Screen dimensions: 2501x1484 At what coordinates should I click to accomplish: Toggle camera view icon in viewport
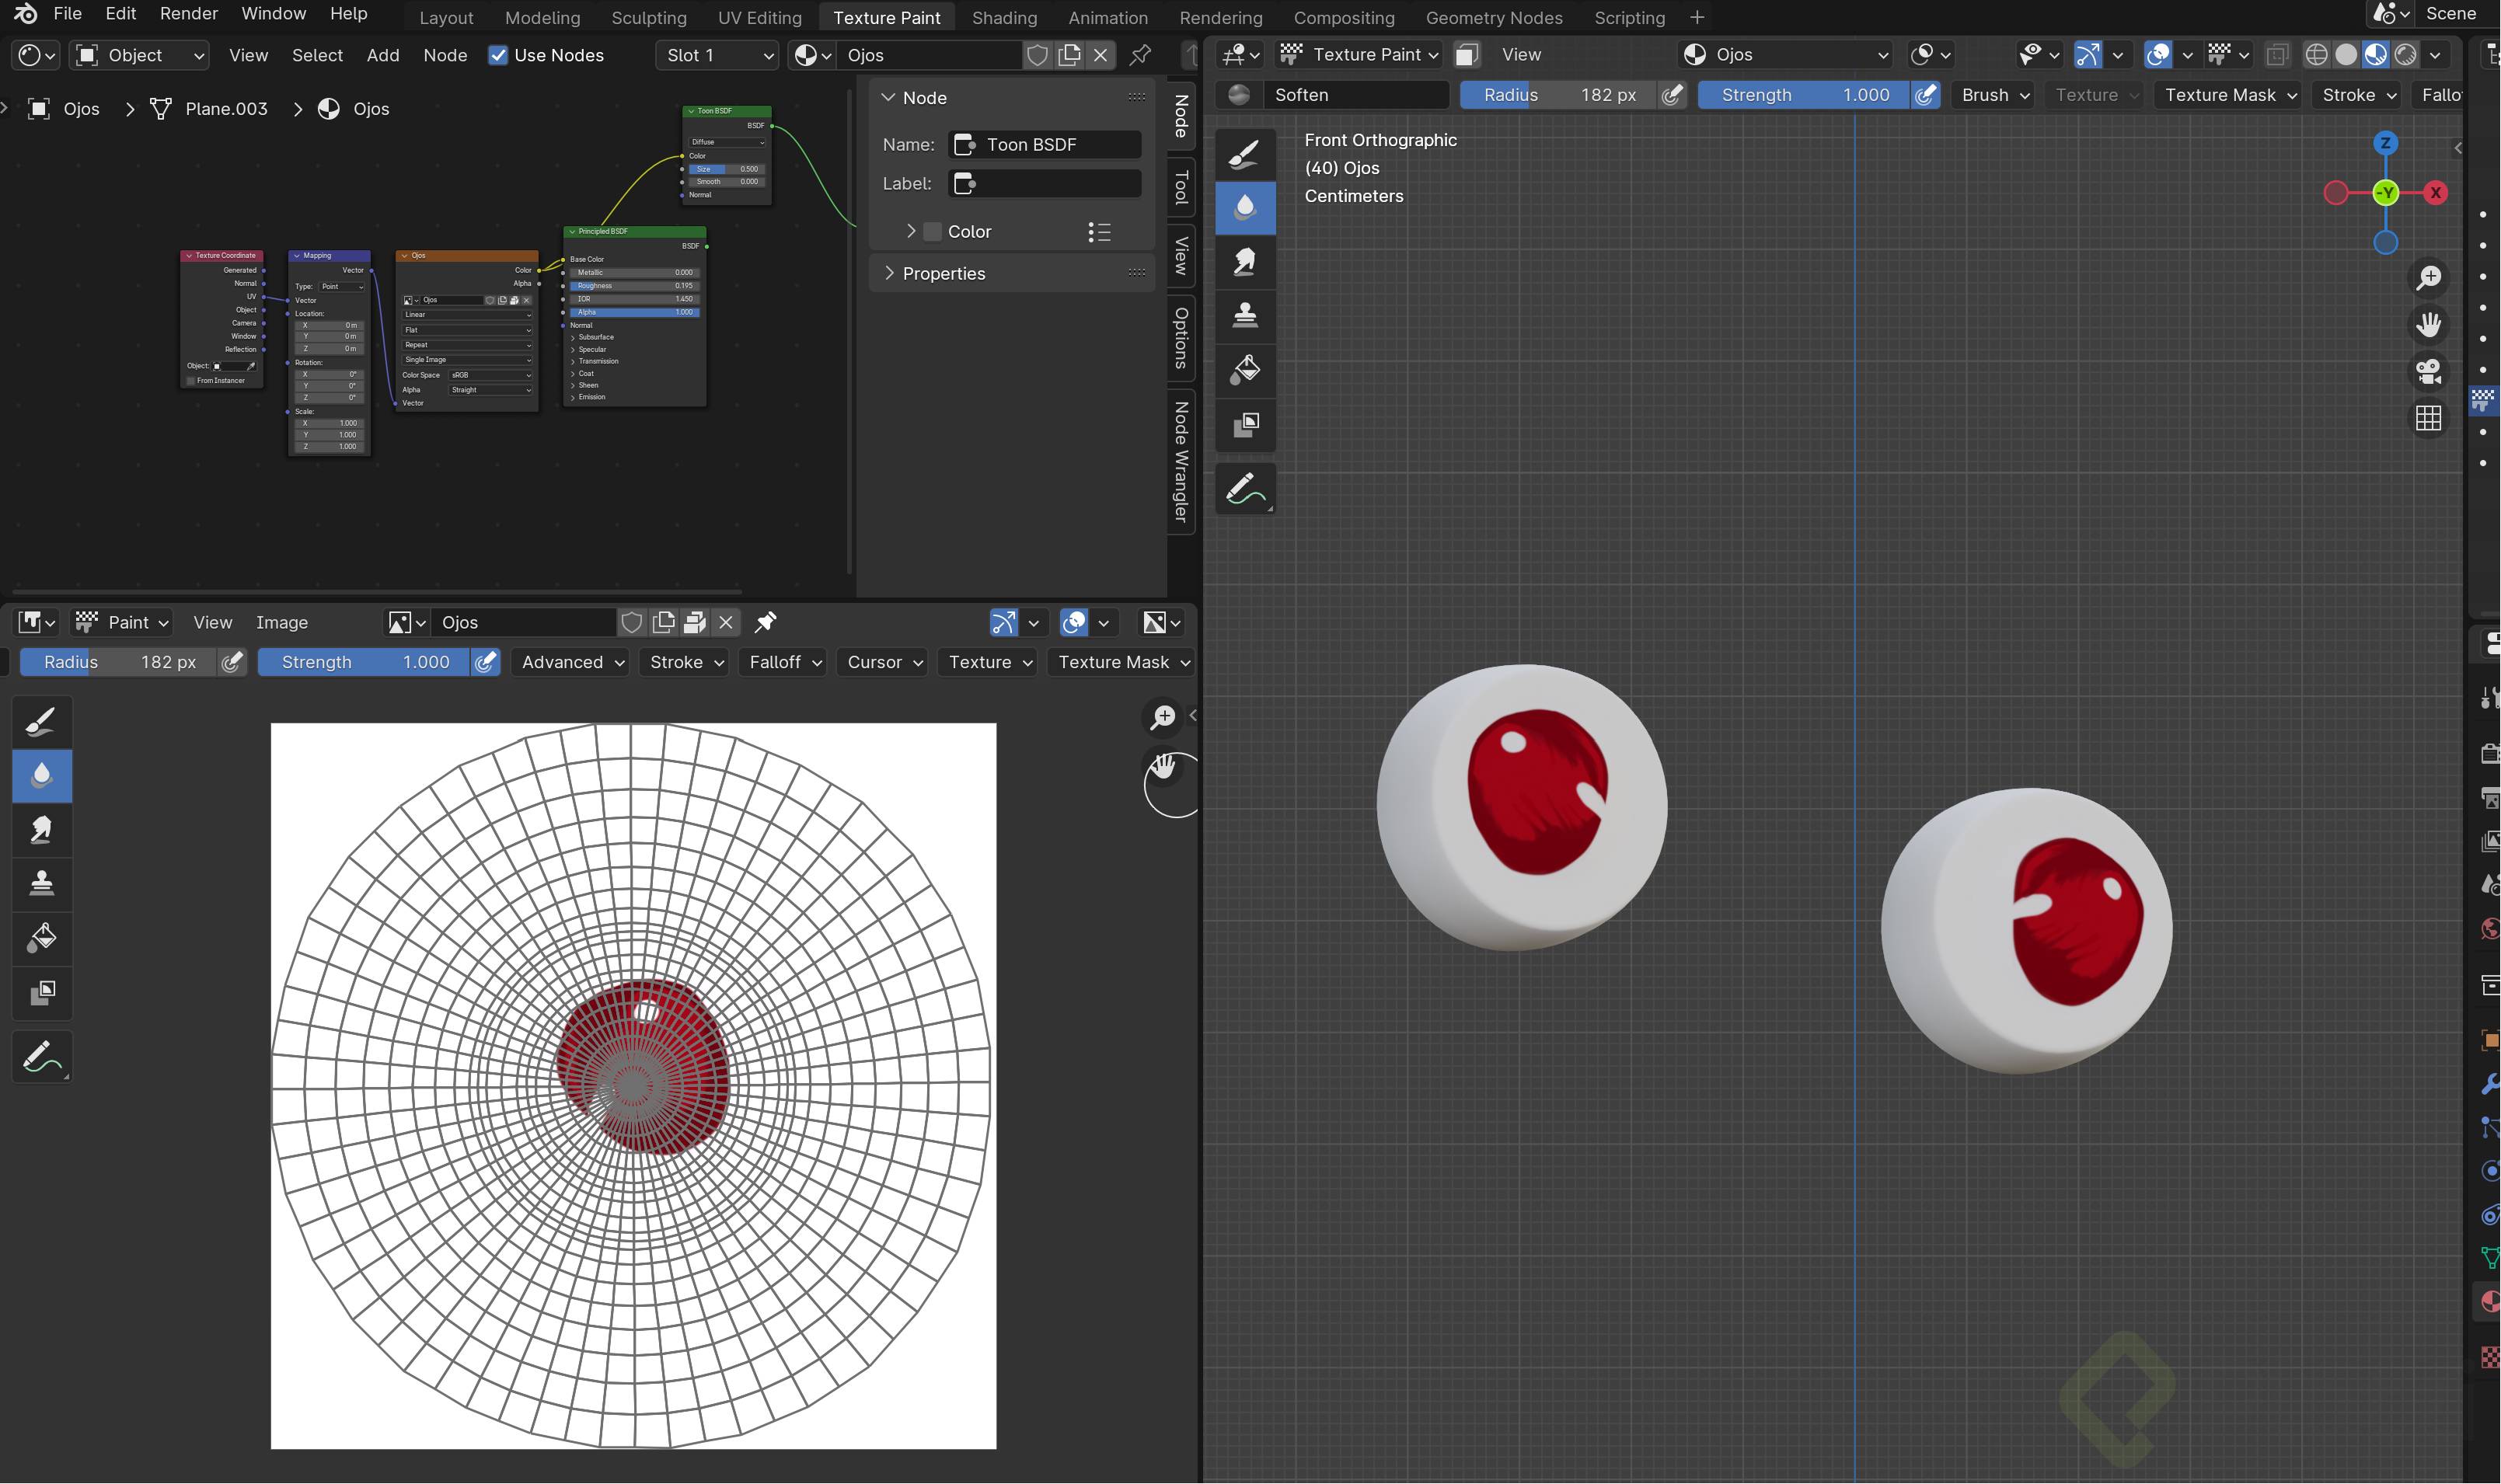[x=2428, y=371]
